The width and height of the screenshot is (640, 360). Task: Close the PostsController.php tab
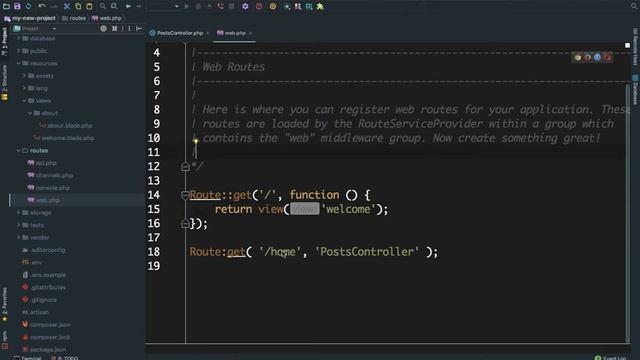[x=208, y=33]
